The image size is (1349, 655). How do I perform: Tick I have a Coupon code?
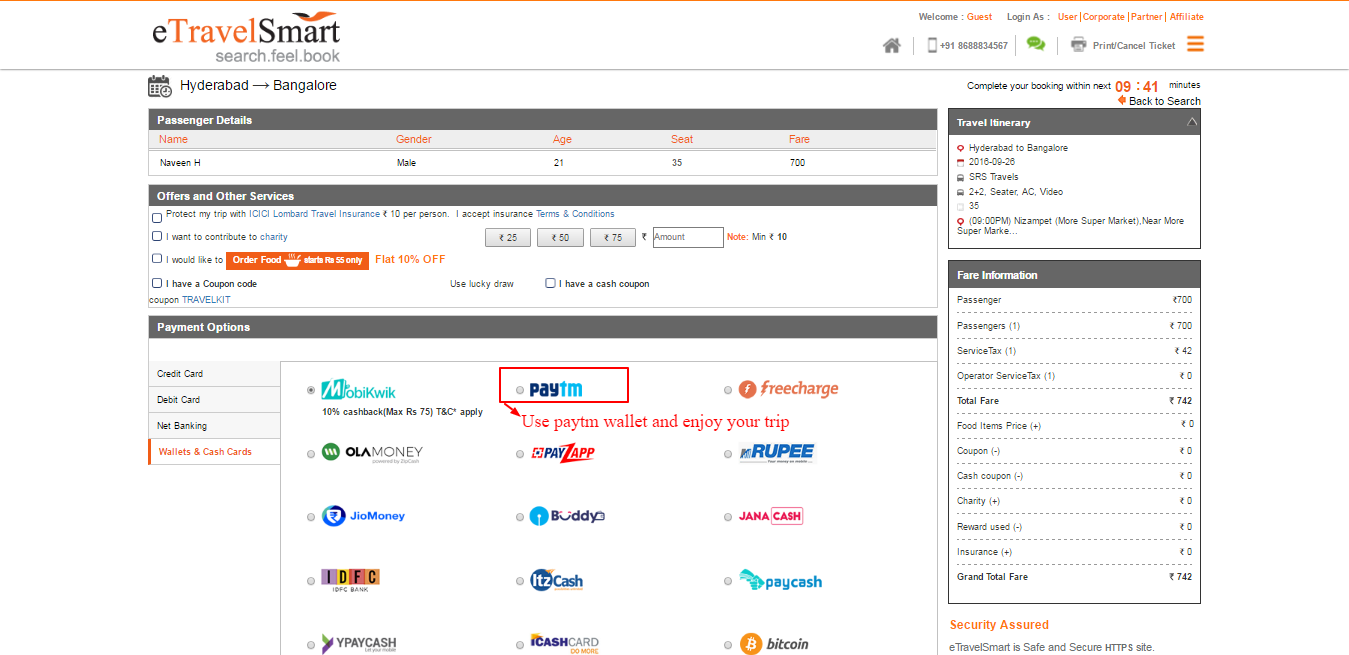(x=157, y=283)
